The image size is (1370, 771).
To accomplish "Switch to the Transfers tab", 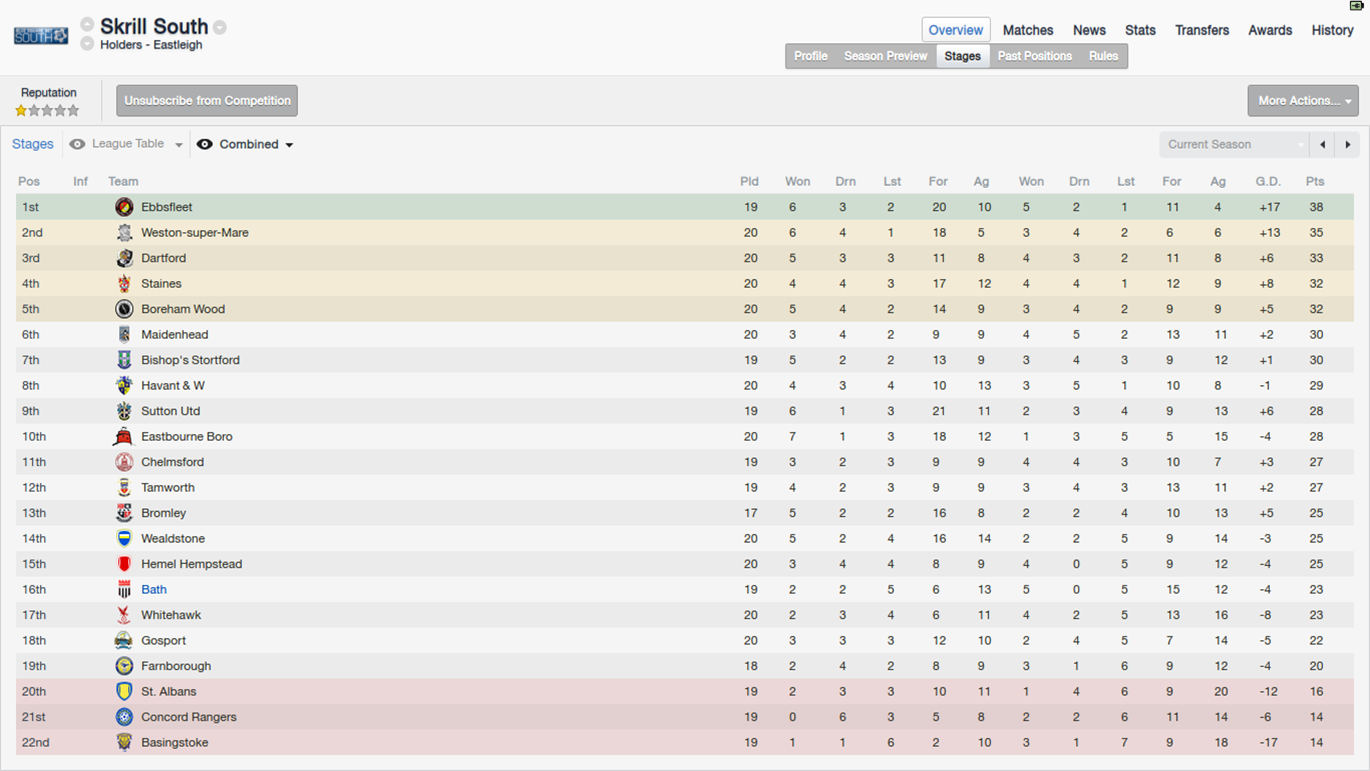I will (1201, 30).
